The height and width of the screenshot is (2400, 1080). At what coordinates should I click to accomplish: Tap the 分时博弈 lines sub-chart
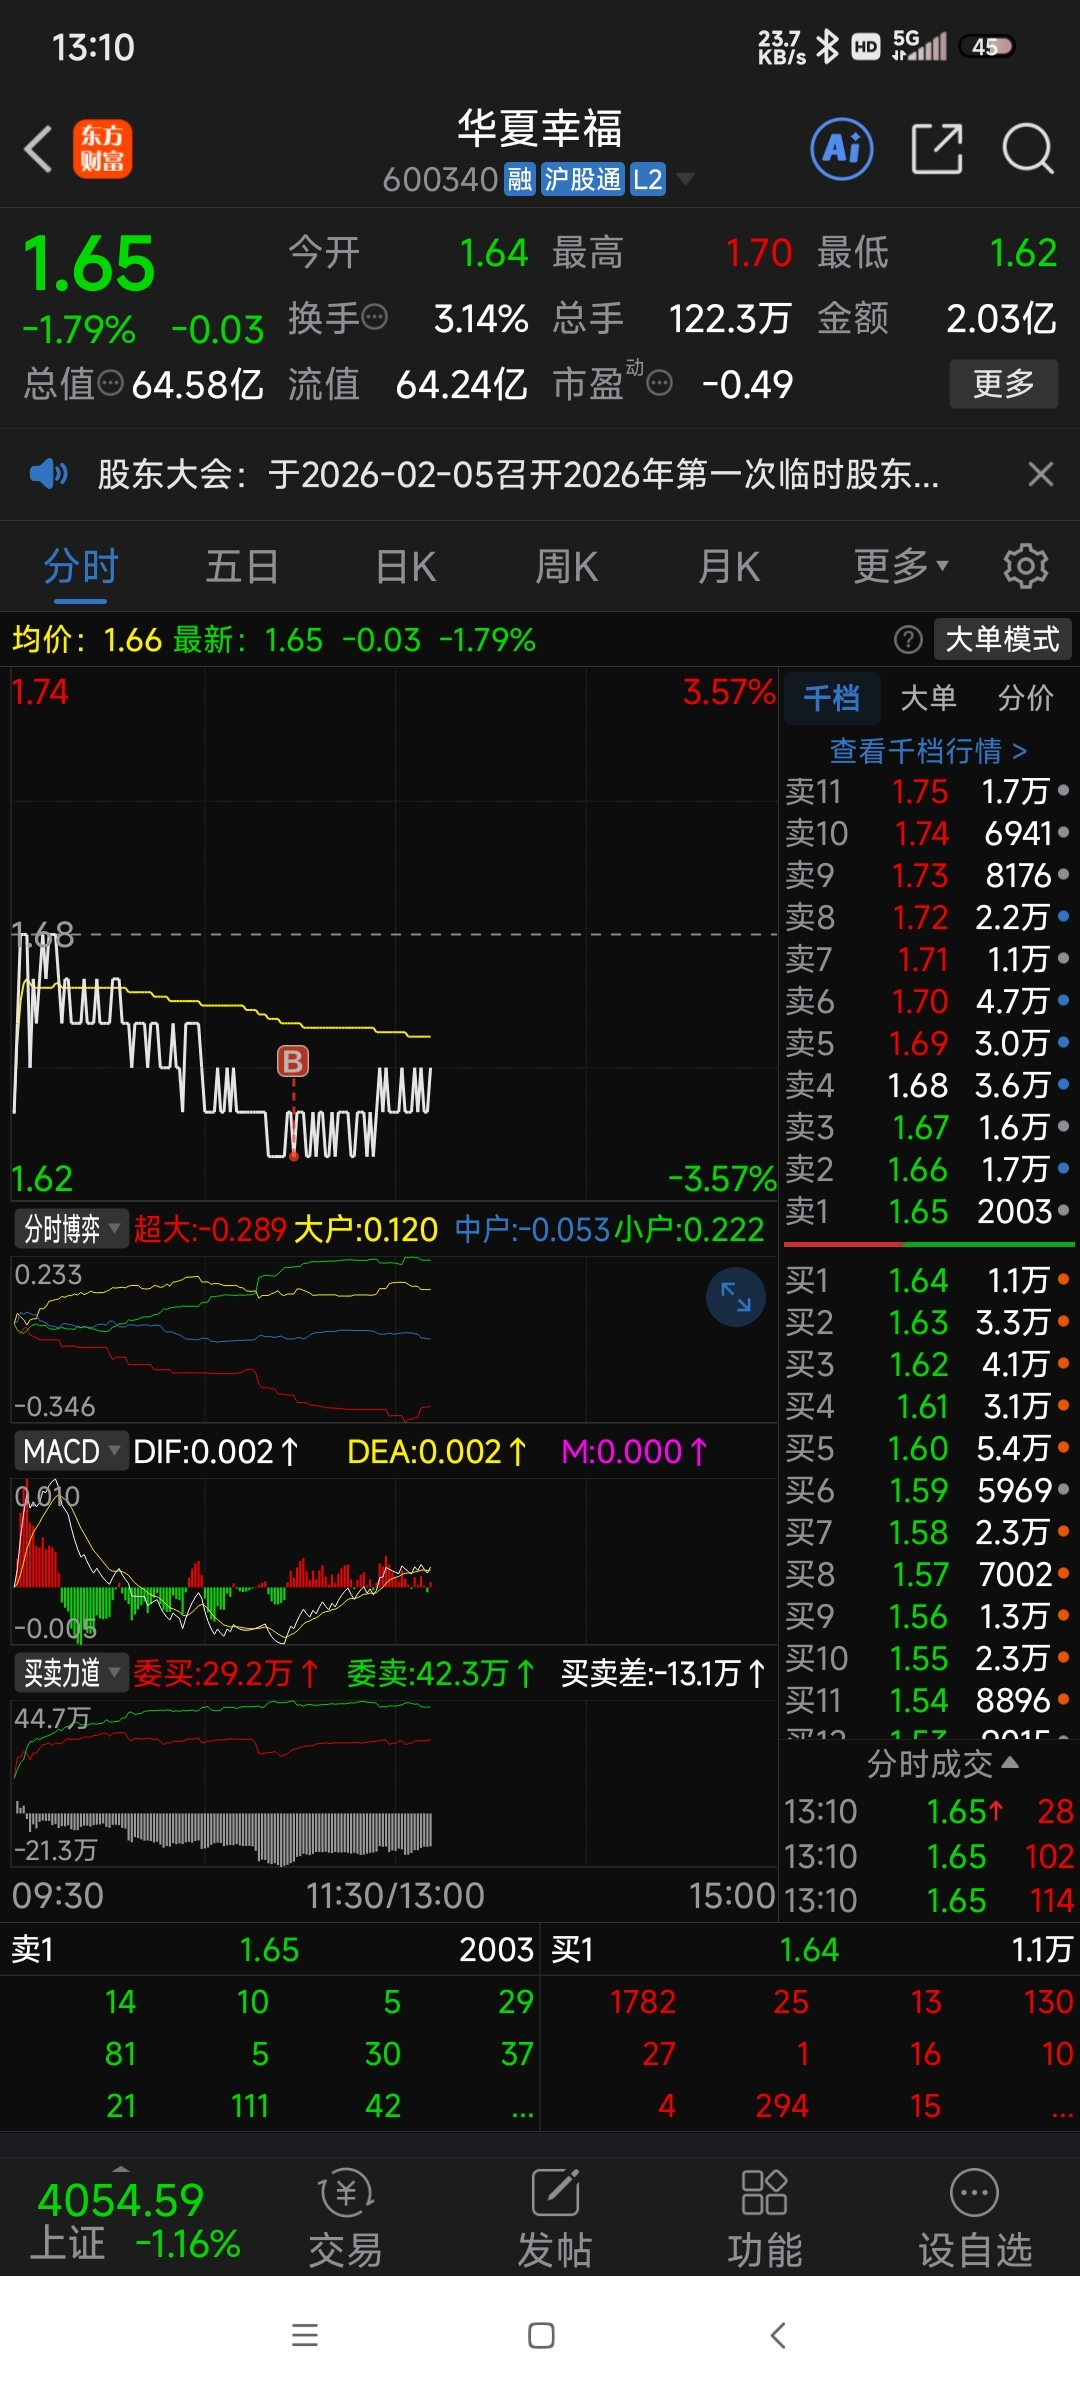[393, 1338]
